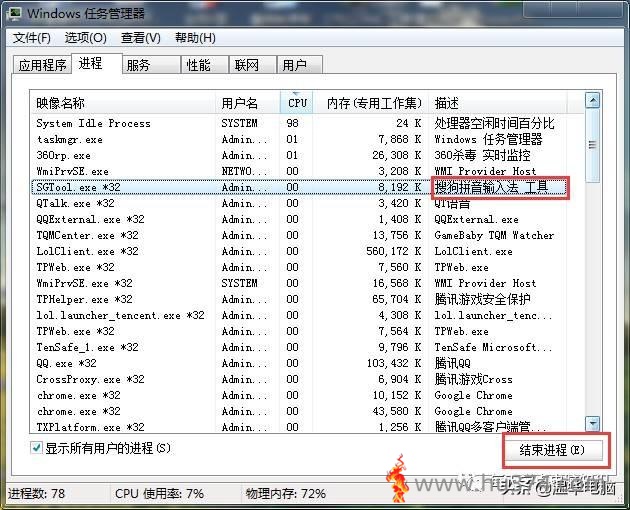Image resolution: width=630 pixels, height=510 pixels.
Task: Click the 560,172 K memory value
Action: click(394, 251)
